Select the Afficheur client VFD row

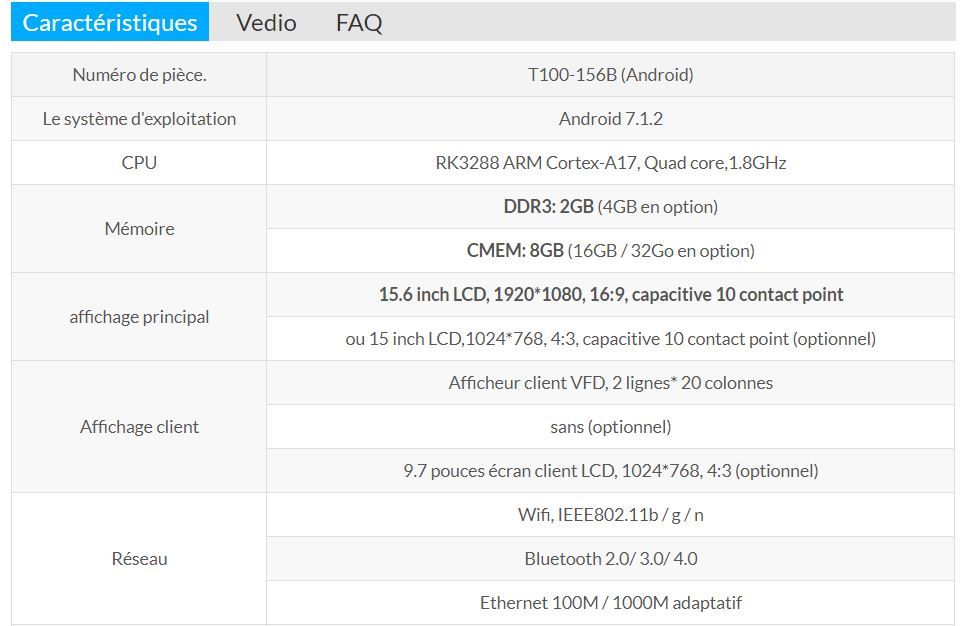coord(610,383)
